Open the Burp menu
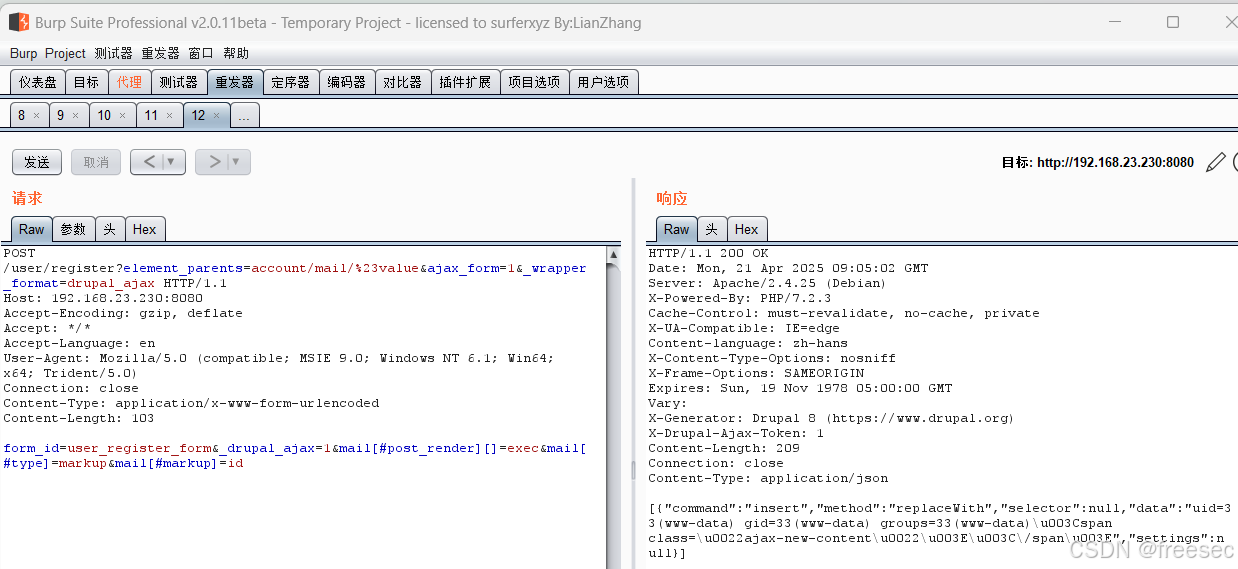Screen dimensions: 1238x569 coord(23,53)
